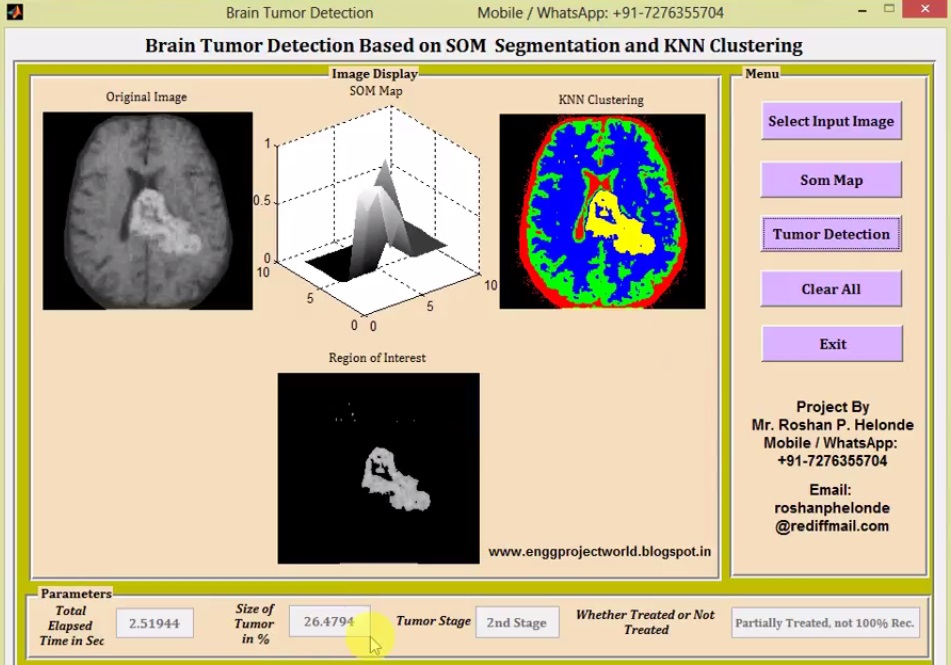The height and width of the screenshot is (665, 951).
Task: Click the Clear All button
Action: 831,288
